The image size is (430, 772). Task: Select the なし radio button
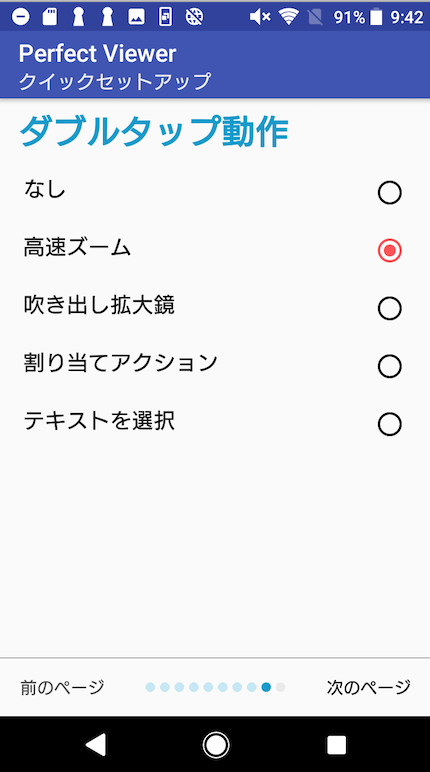389,193
